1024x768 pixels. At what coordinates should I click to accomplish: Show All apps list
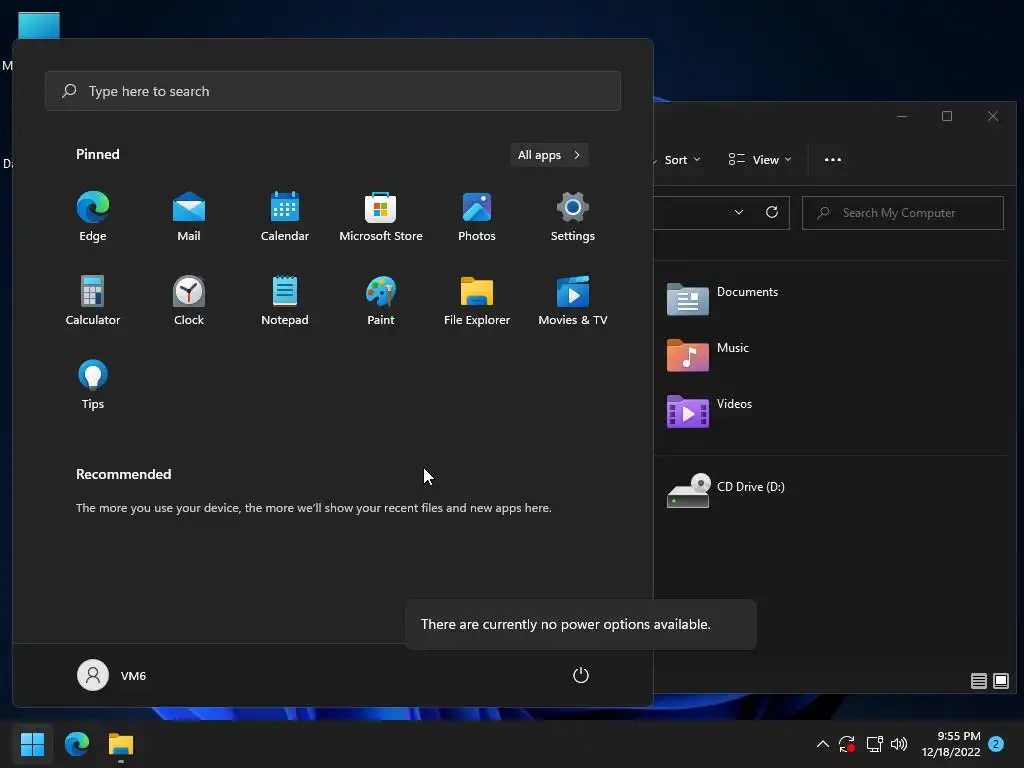[x=549, y=155]
